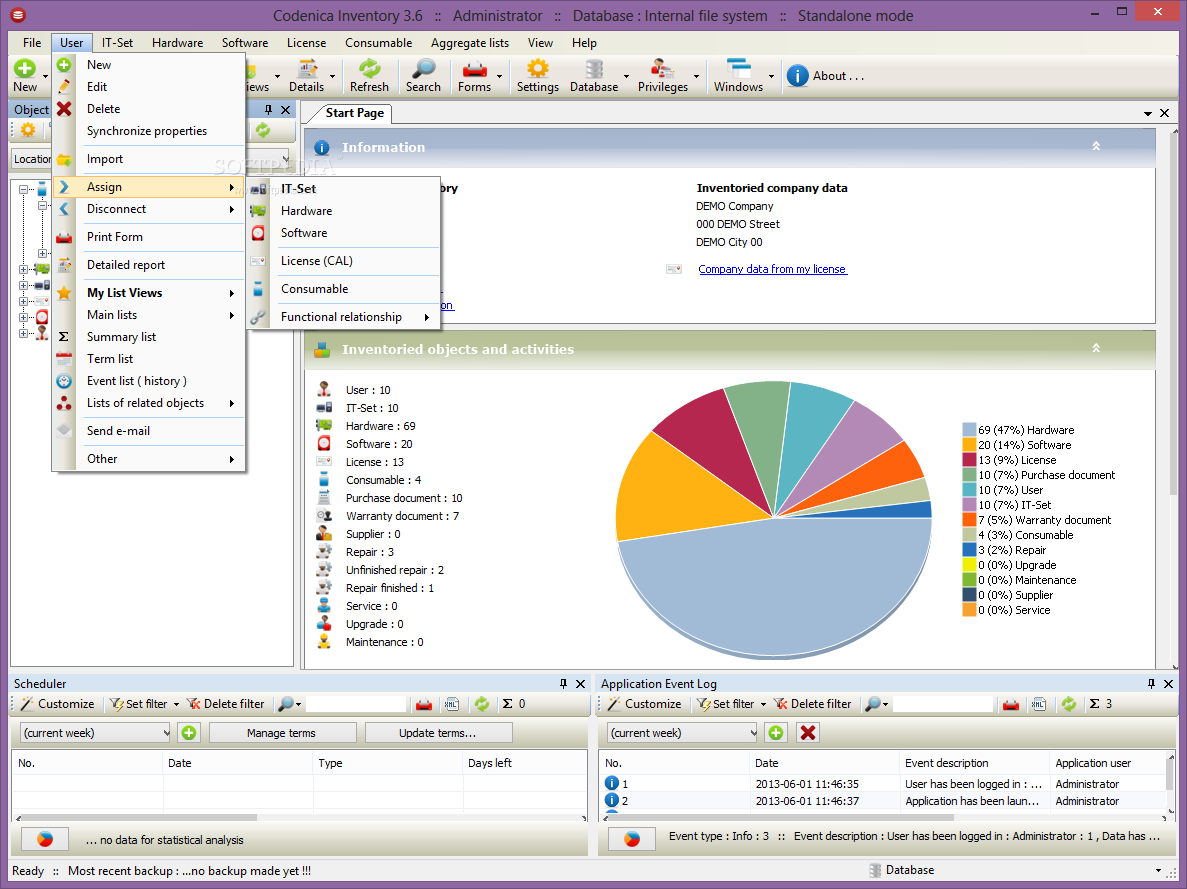1187x889 pixels.
Task: Click the Object panel gear icon
Action: pyautogui.click(x=28, y=130)
